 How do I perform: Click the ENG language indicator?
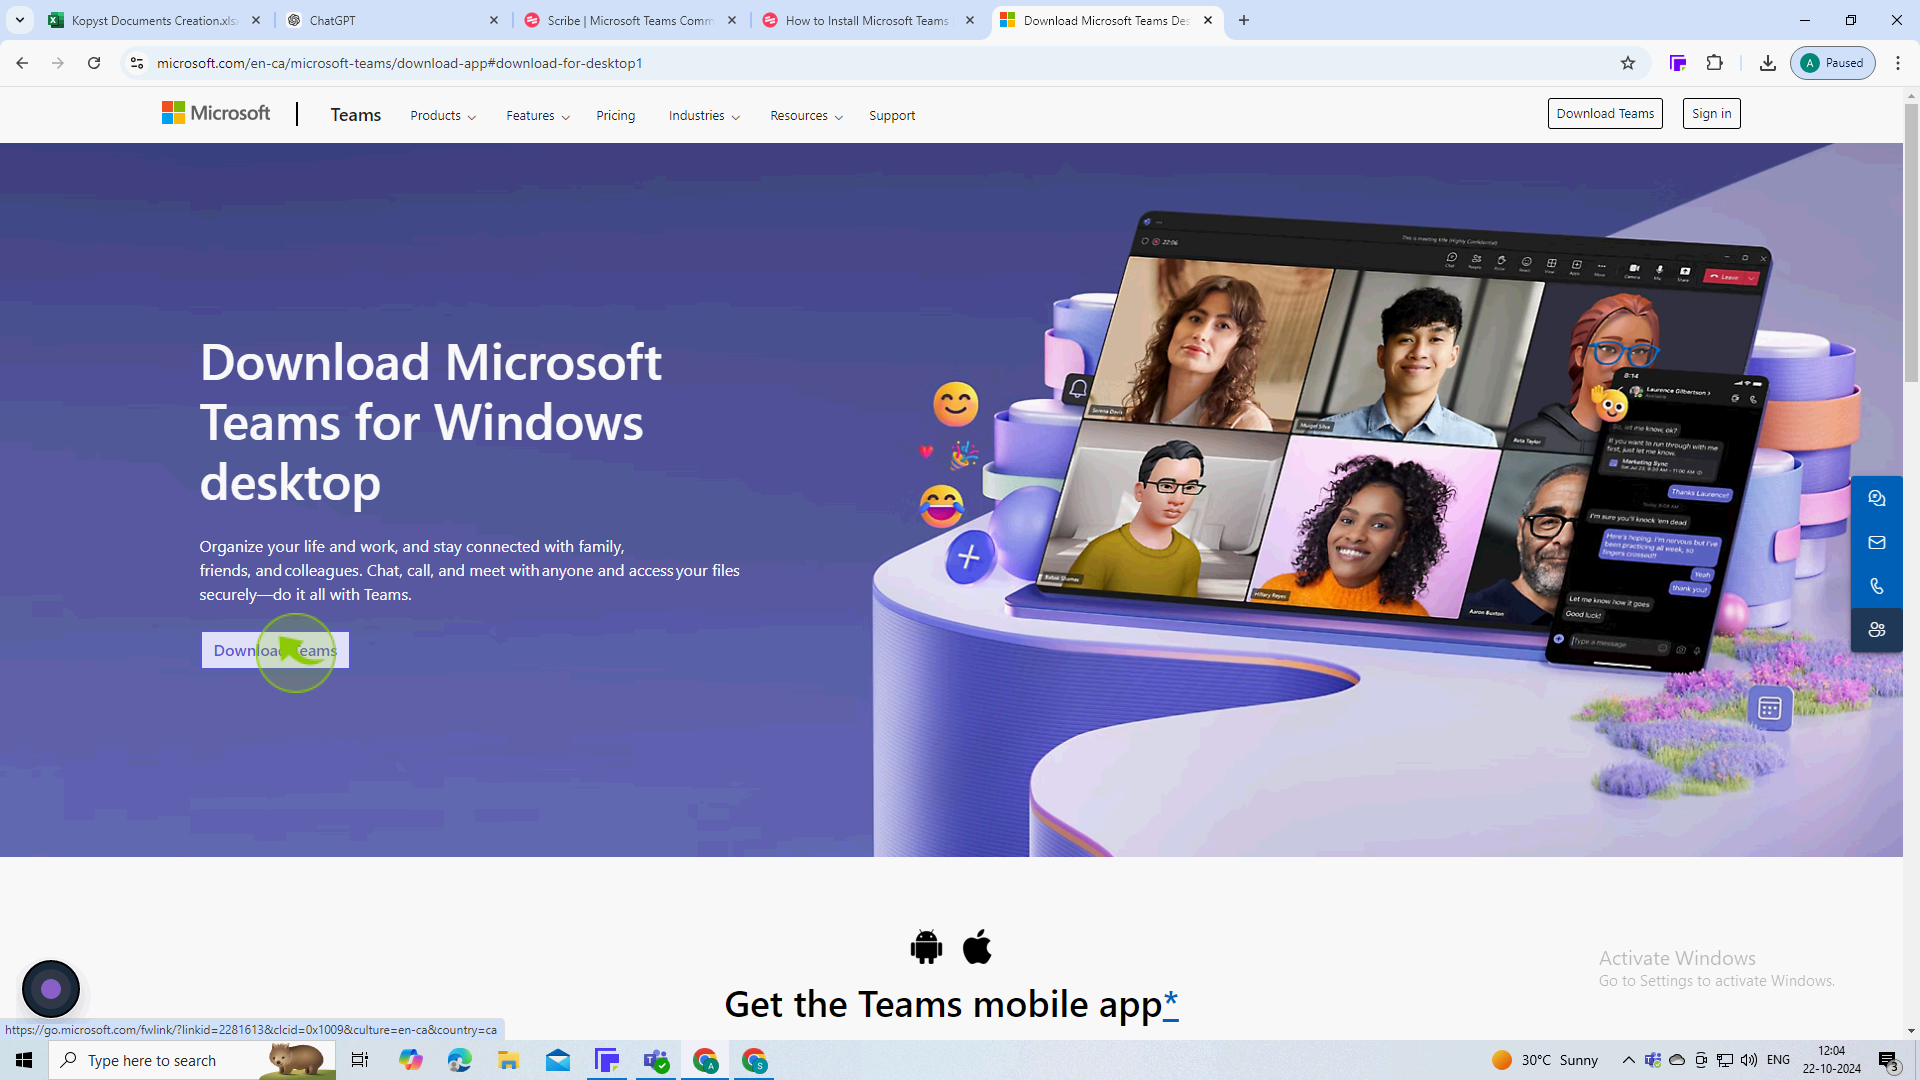1778,1060
